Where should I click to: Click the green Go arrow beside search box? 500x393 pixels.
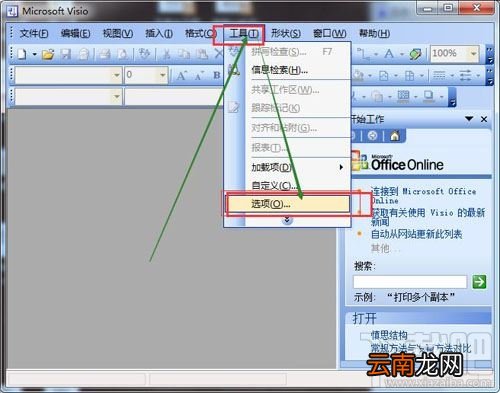[479, 282]
